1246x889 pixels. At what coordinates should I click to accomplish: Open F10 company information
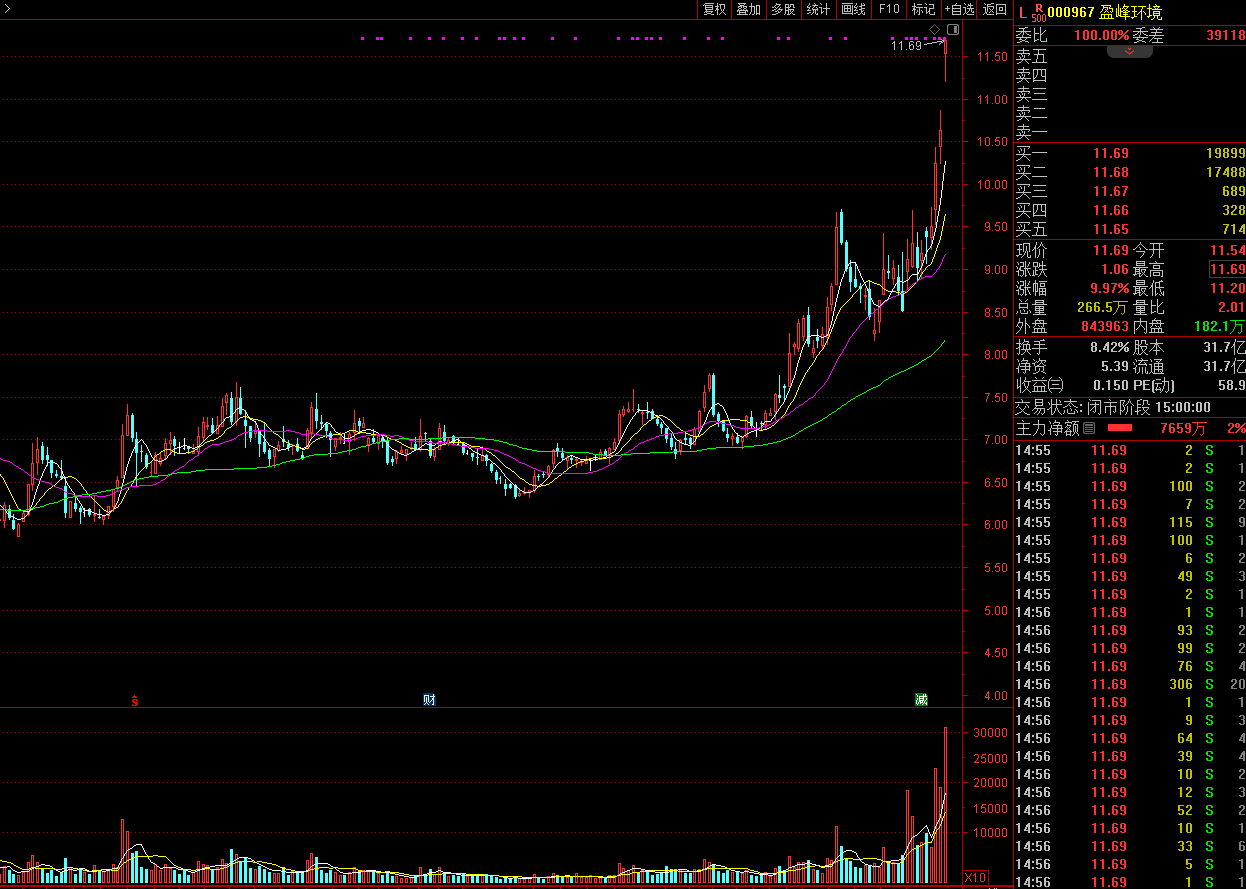(x=888, y=10)
